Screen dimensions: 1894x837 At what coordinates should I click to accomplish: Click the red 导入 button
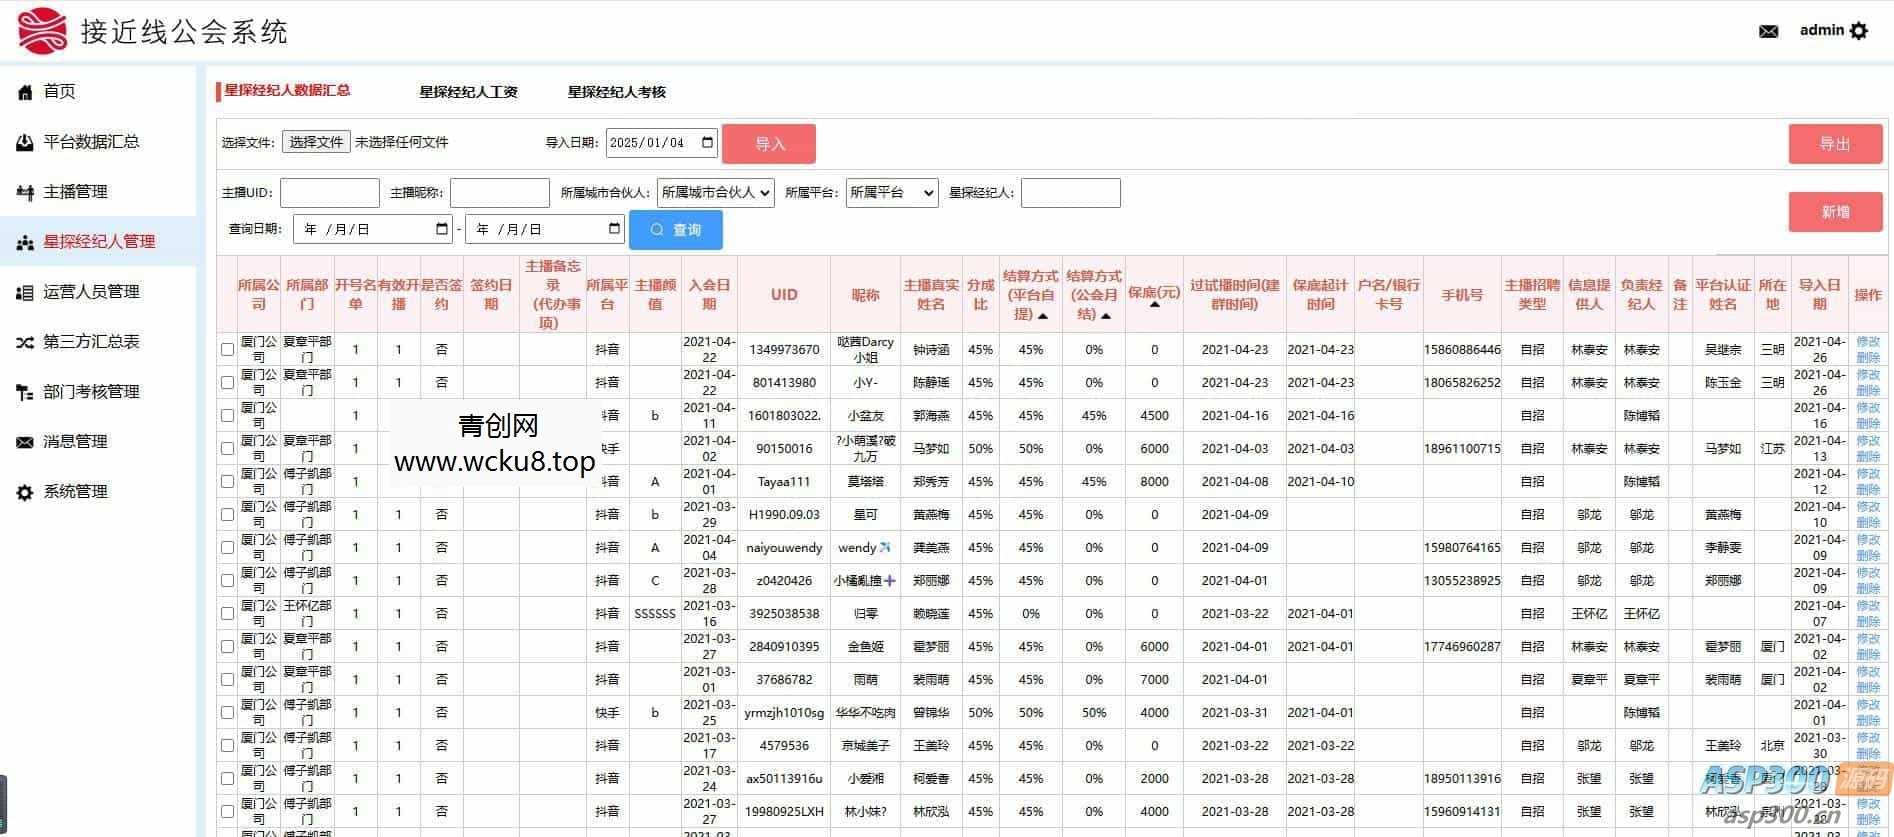pyautogui.click(x=769, y=144)
